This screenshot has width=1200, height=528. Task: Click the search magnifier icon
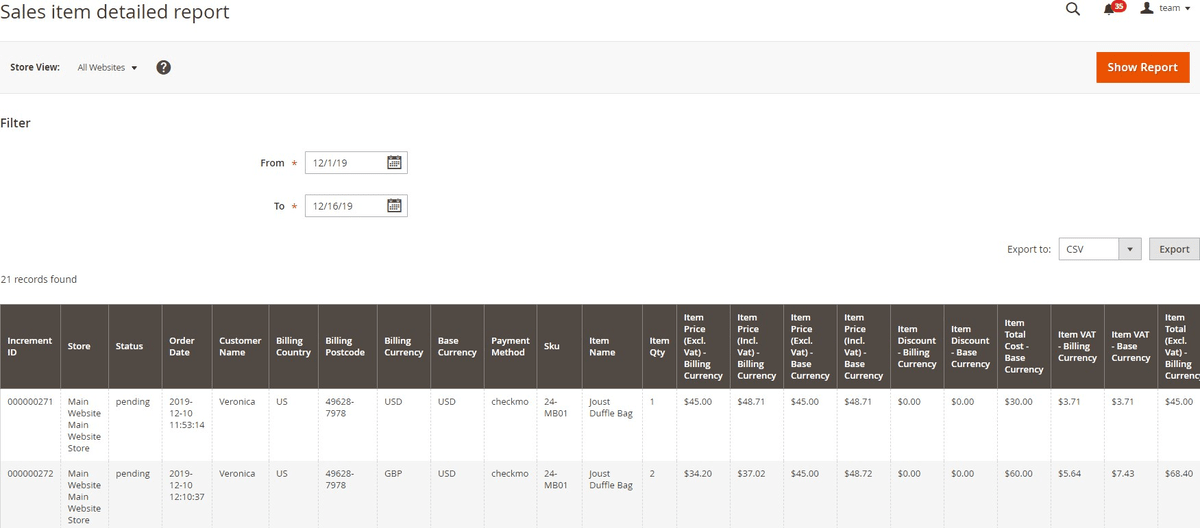1073,9
